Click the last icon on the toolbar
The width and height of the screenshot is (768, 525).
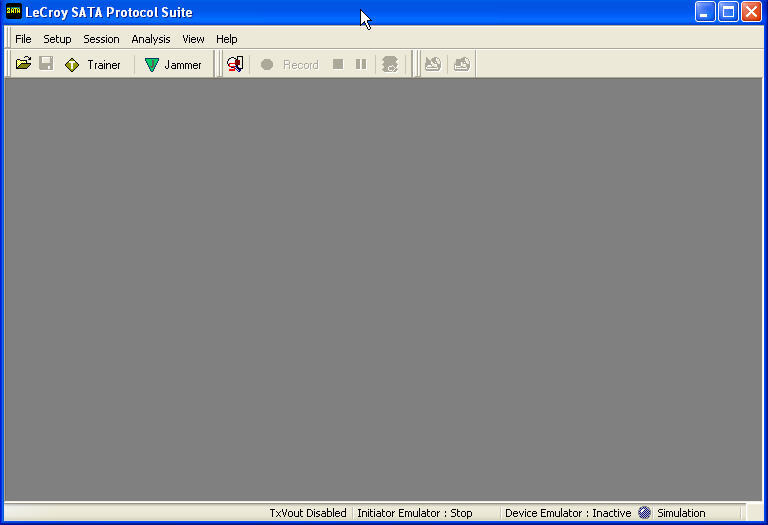461,64
